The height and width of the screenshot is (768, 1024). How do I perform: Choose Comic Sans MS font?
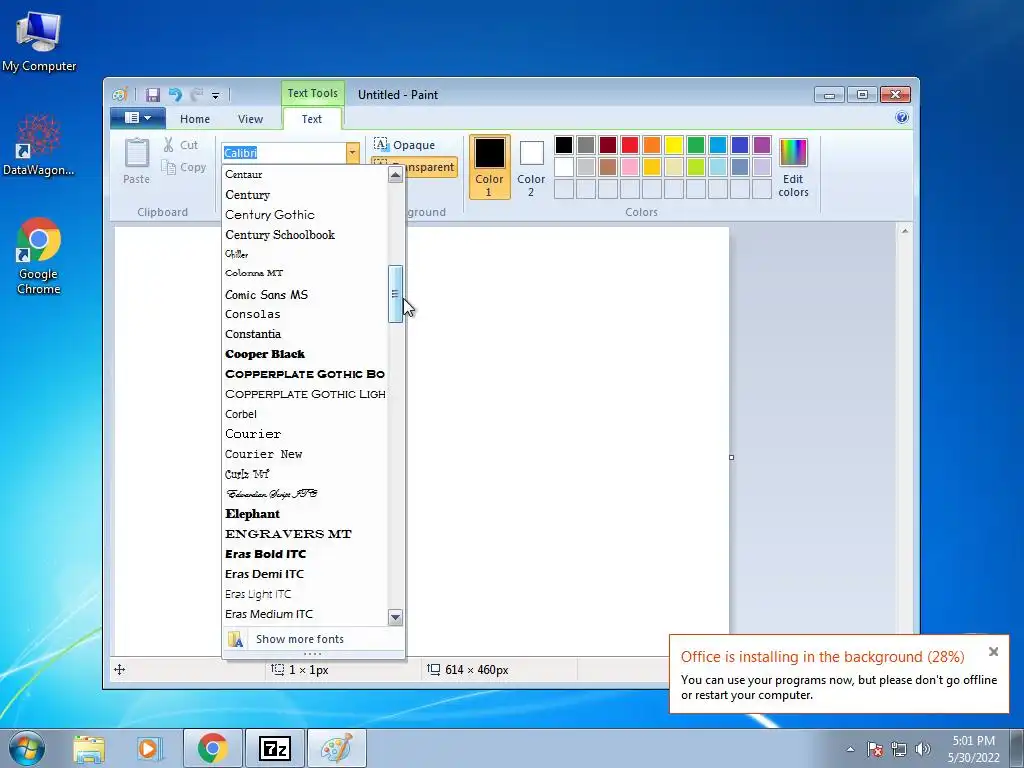[305, 295]
